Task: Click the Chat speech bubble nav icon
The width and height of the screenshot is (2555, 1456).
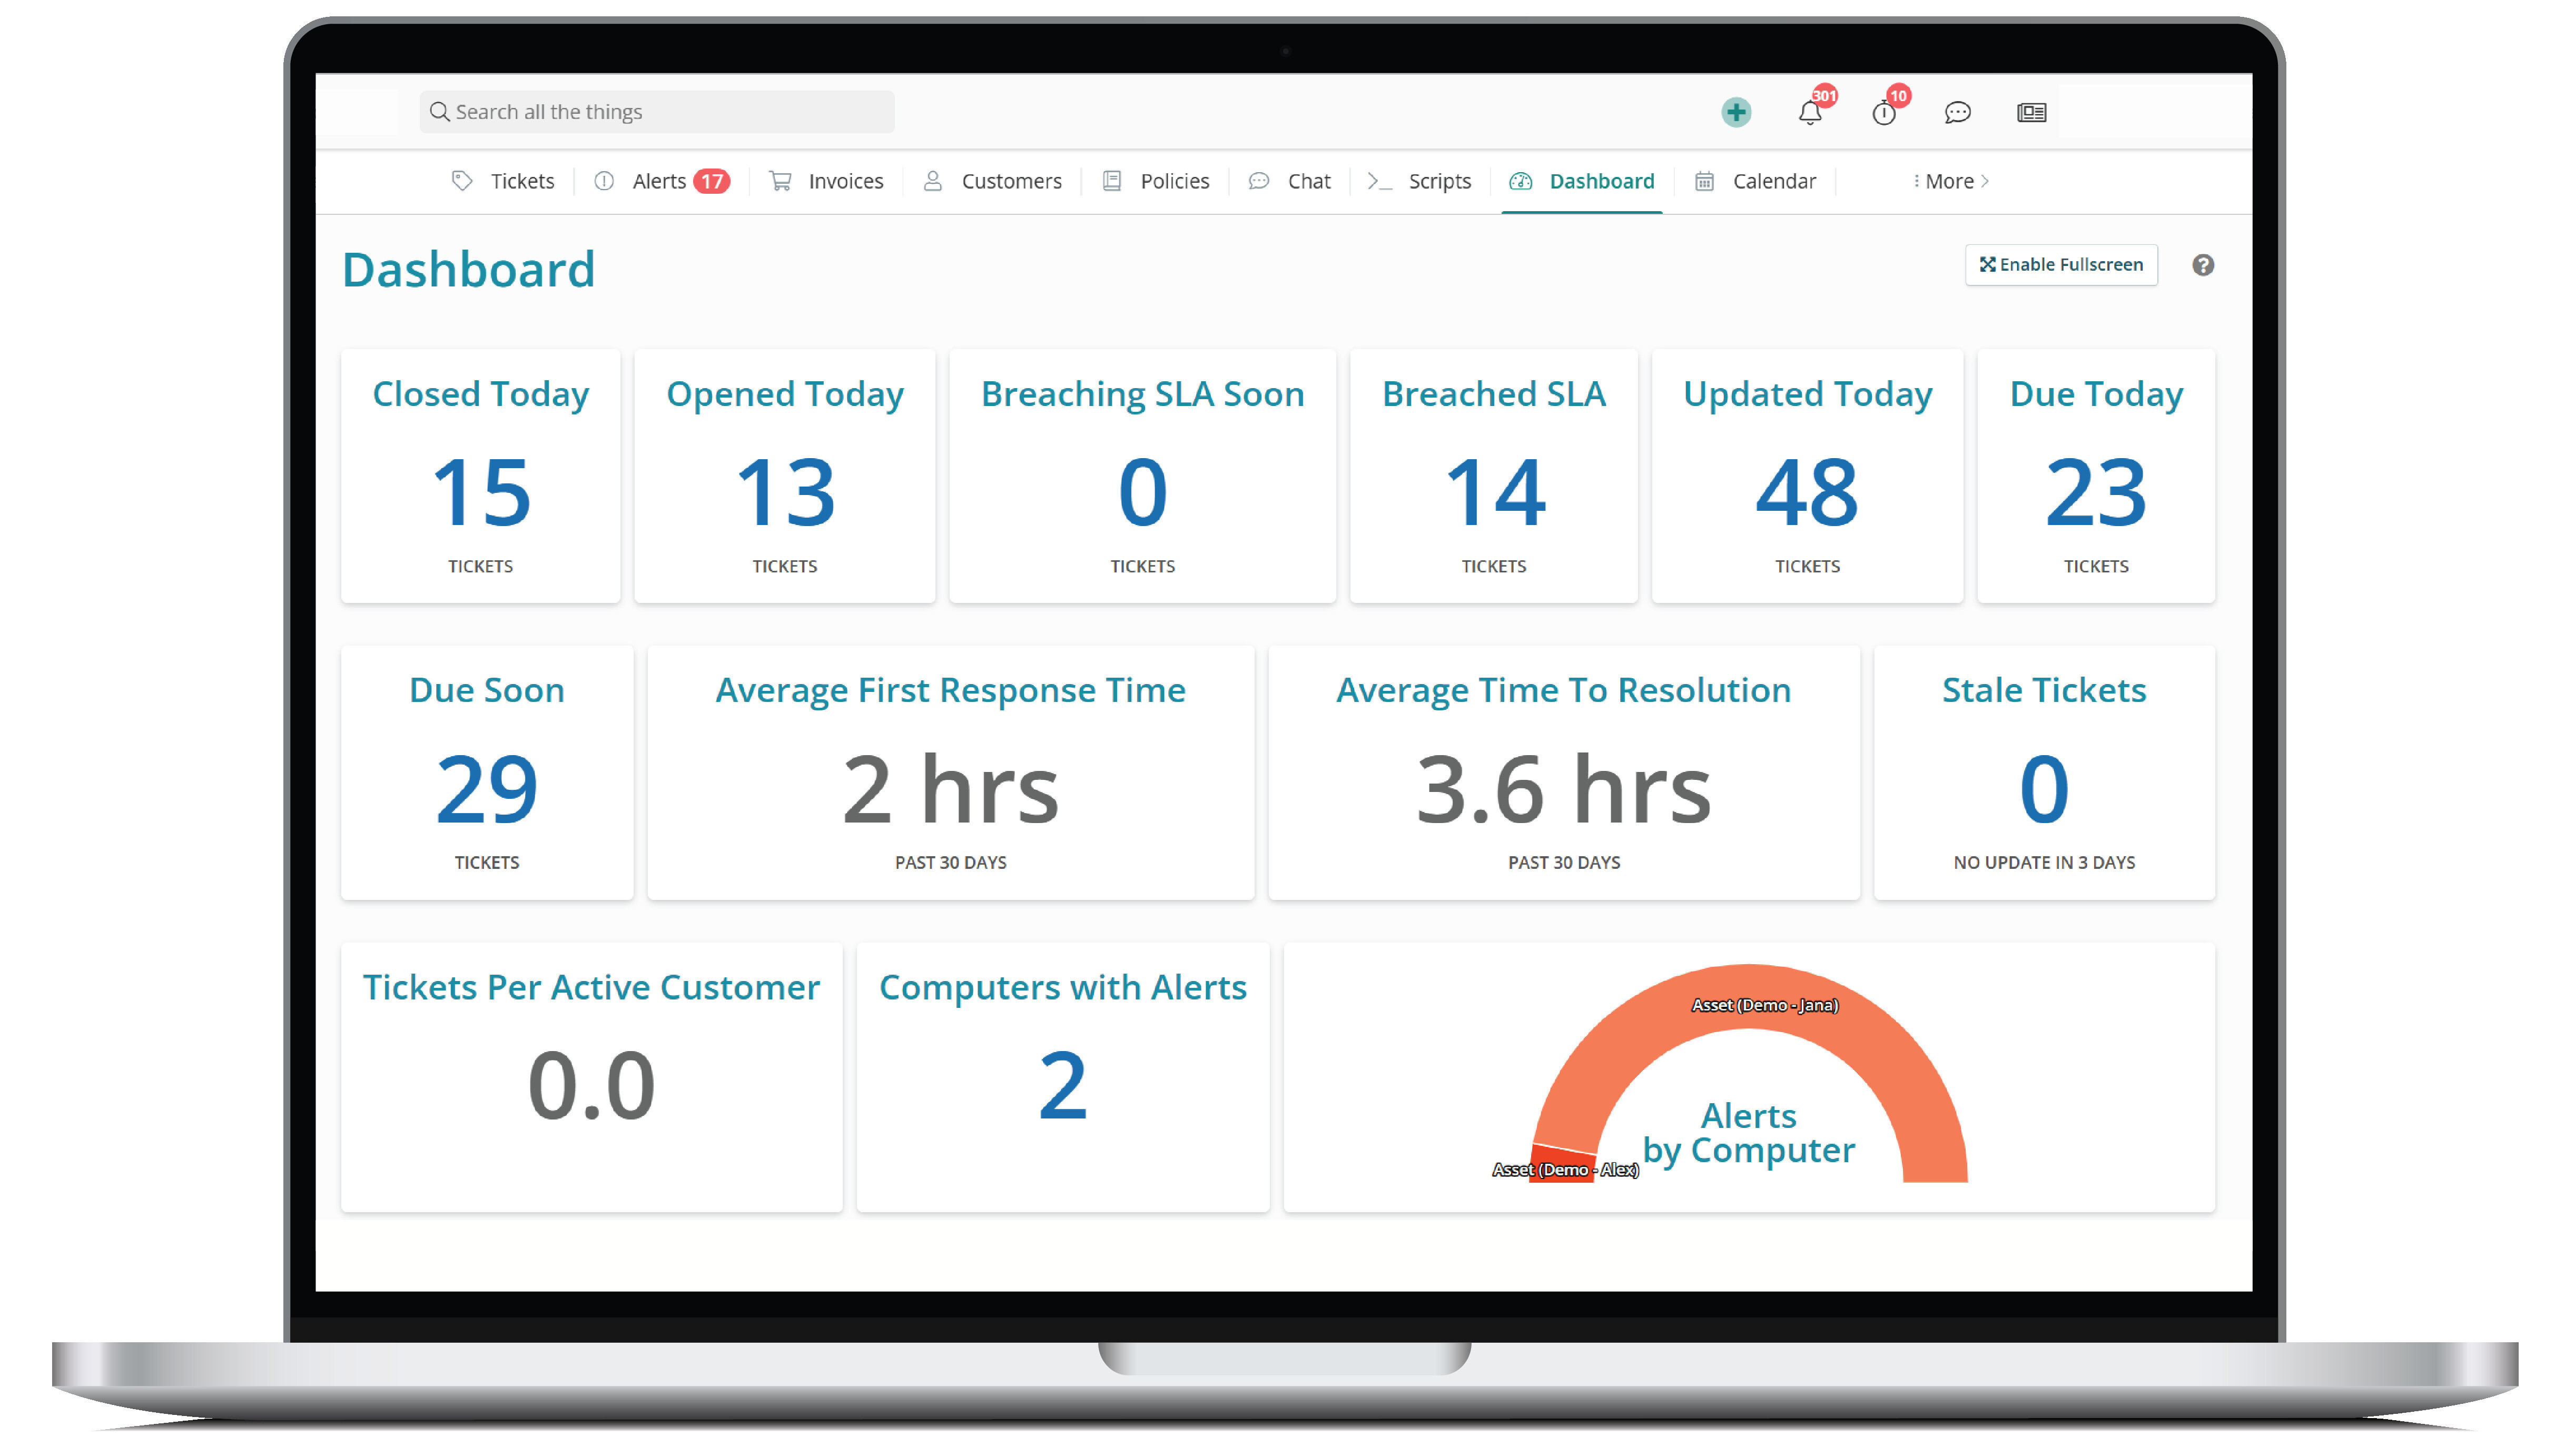Action: click(1259, 181)
